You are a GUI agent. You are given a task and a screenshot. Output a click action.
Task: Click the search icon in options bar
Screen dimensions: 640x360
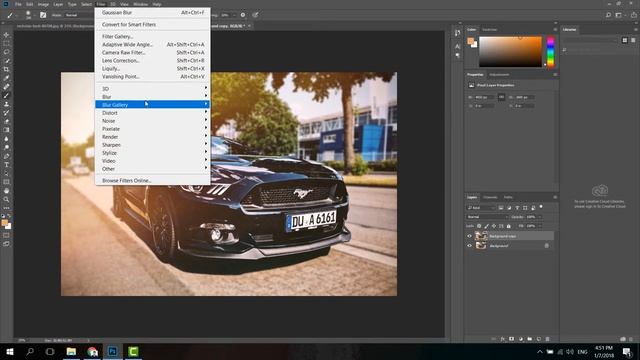608,15
